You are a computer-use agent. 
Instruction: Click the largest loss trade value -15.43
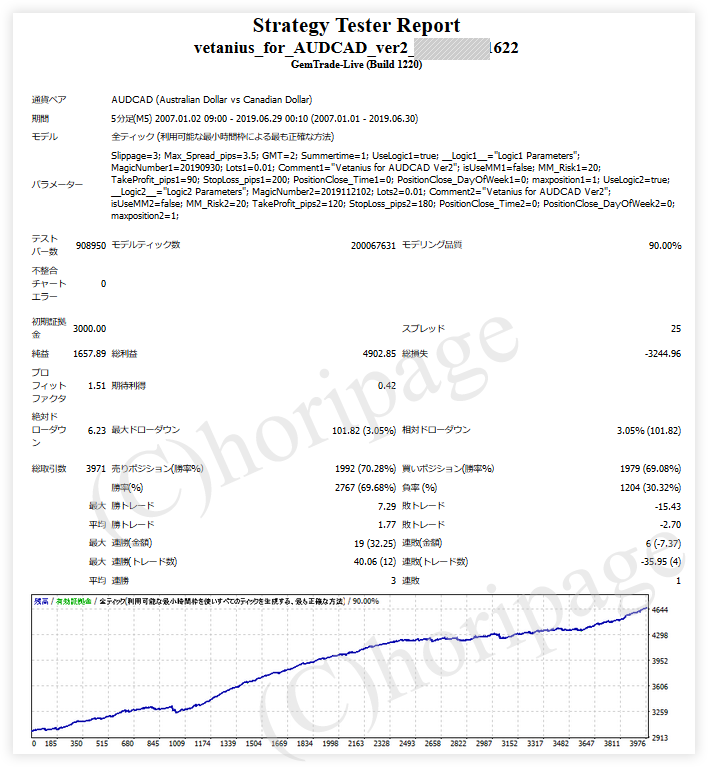point(668,507)
